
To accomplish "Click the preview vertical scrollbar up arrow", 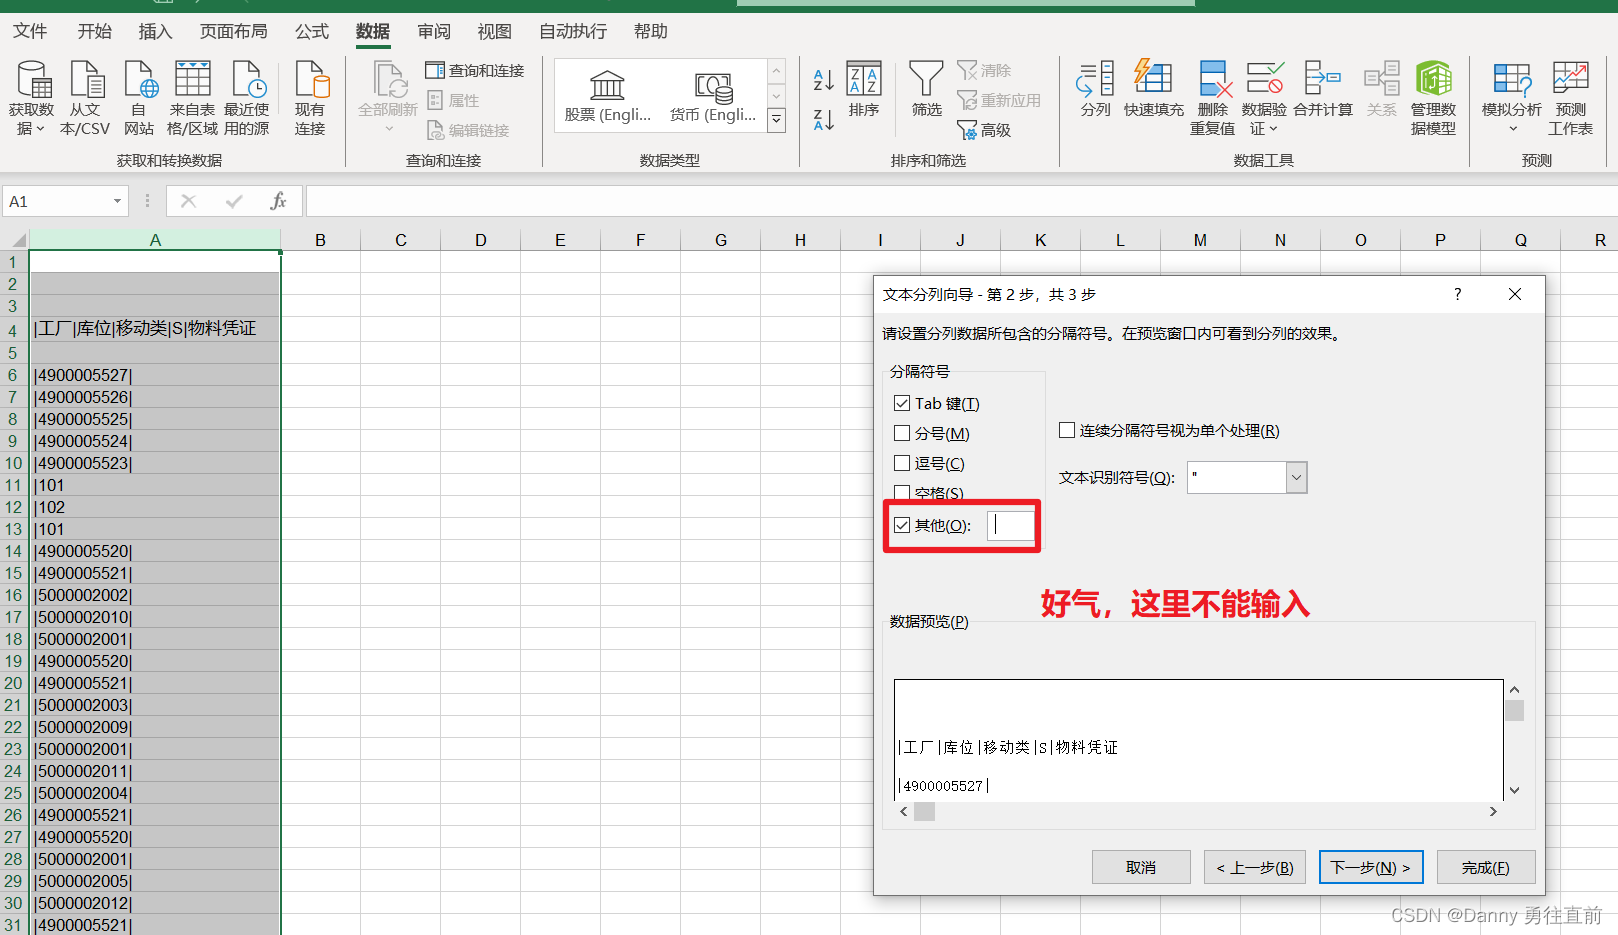I will pos(1514,690).
